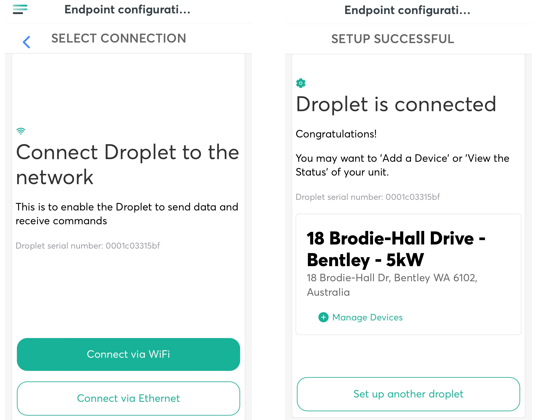Click the Connect Droplet to the network heading
This screenshot has height=420, width=541.
[x=127, y=165]
